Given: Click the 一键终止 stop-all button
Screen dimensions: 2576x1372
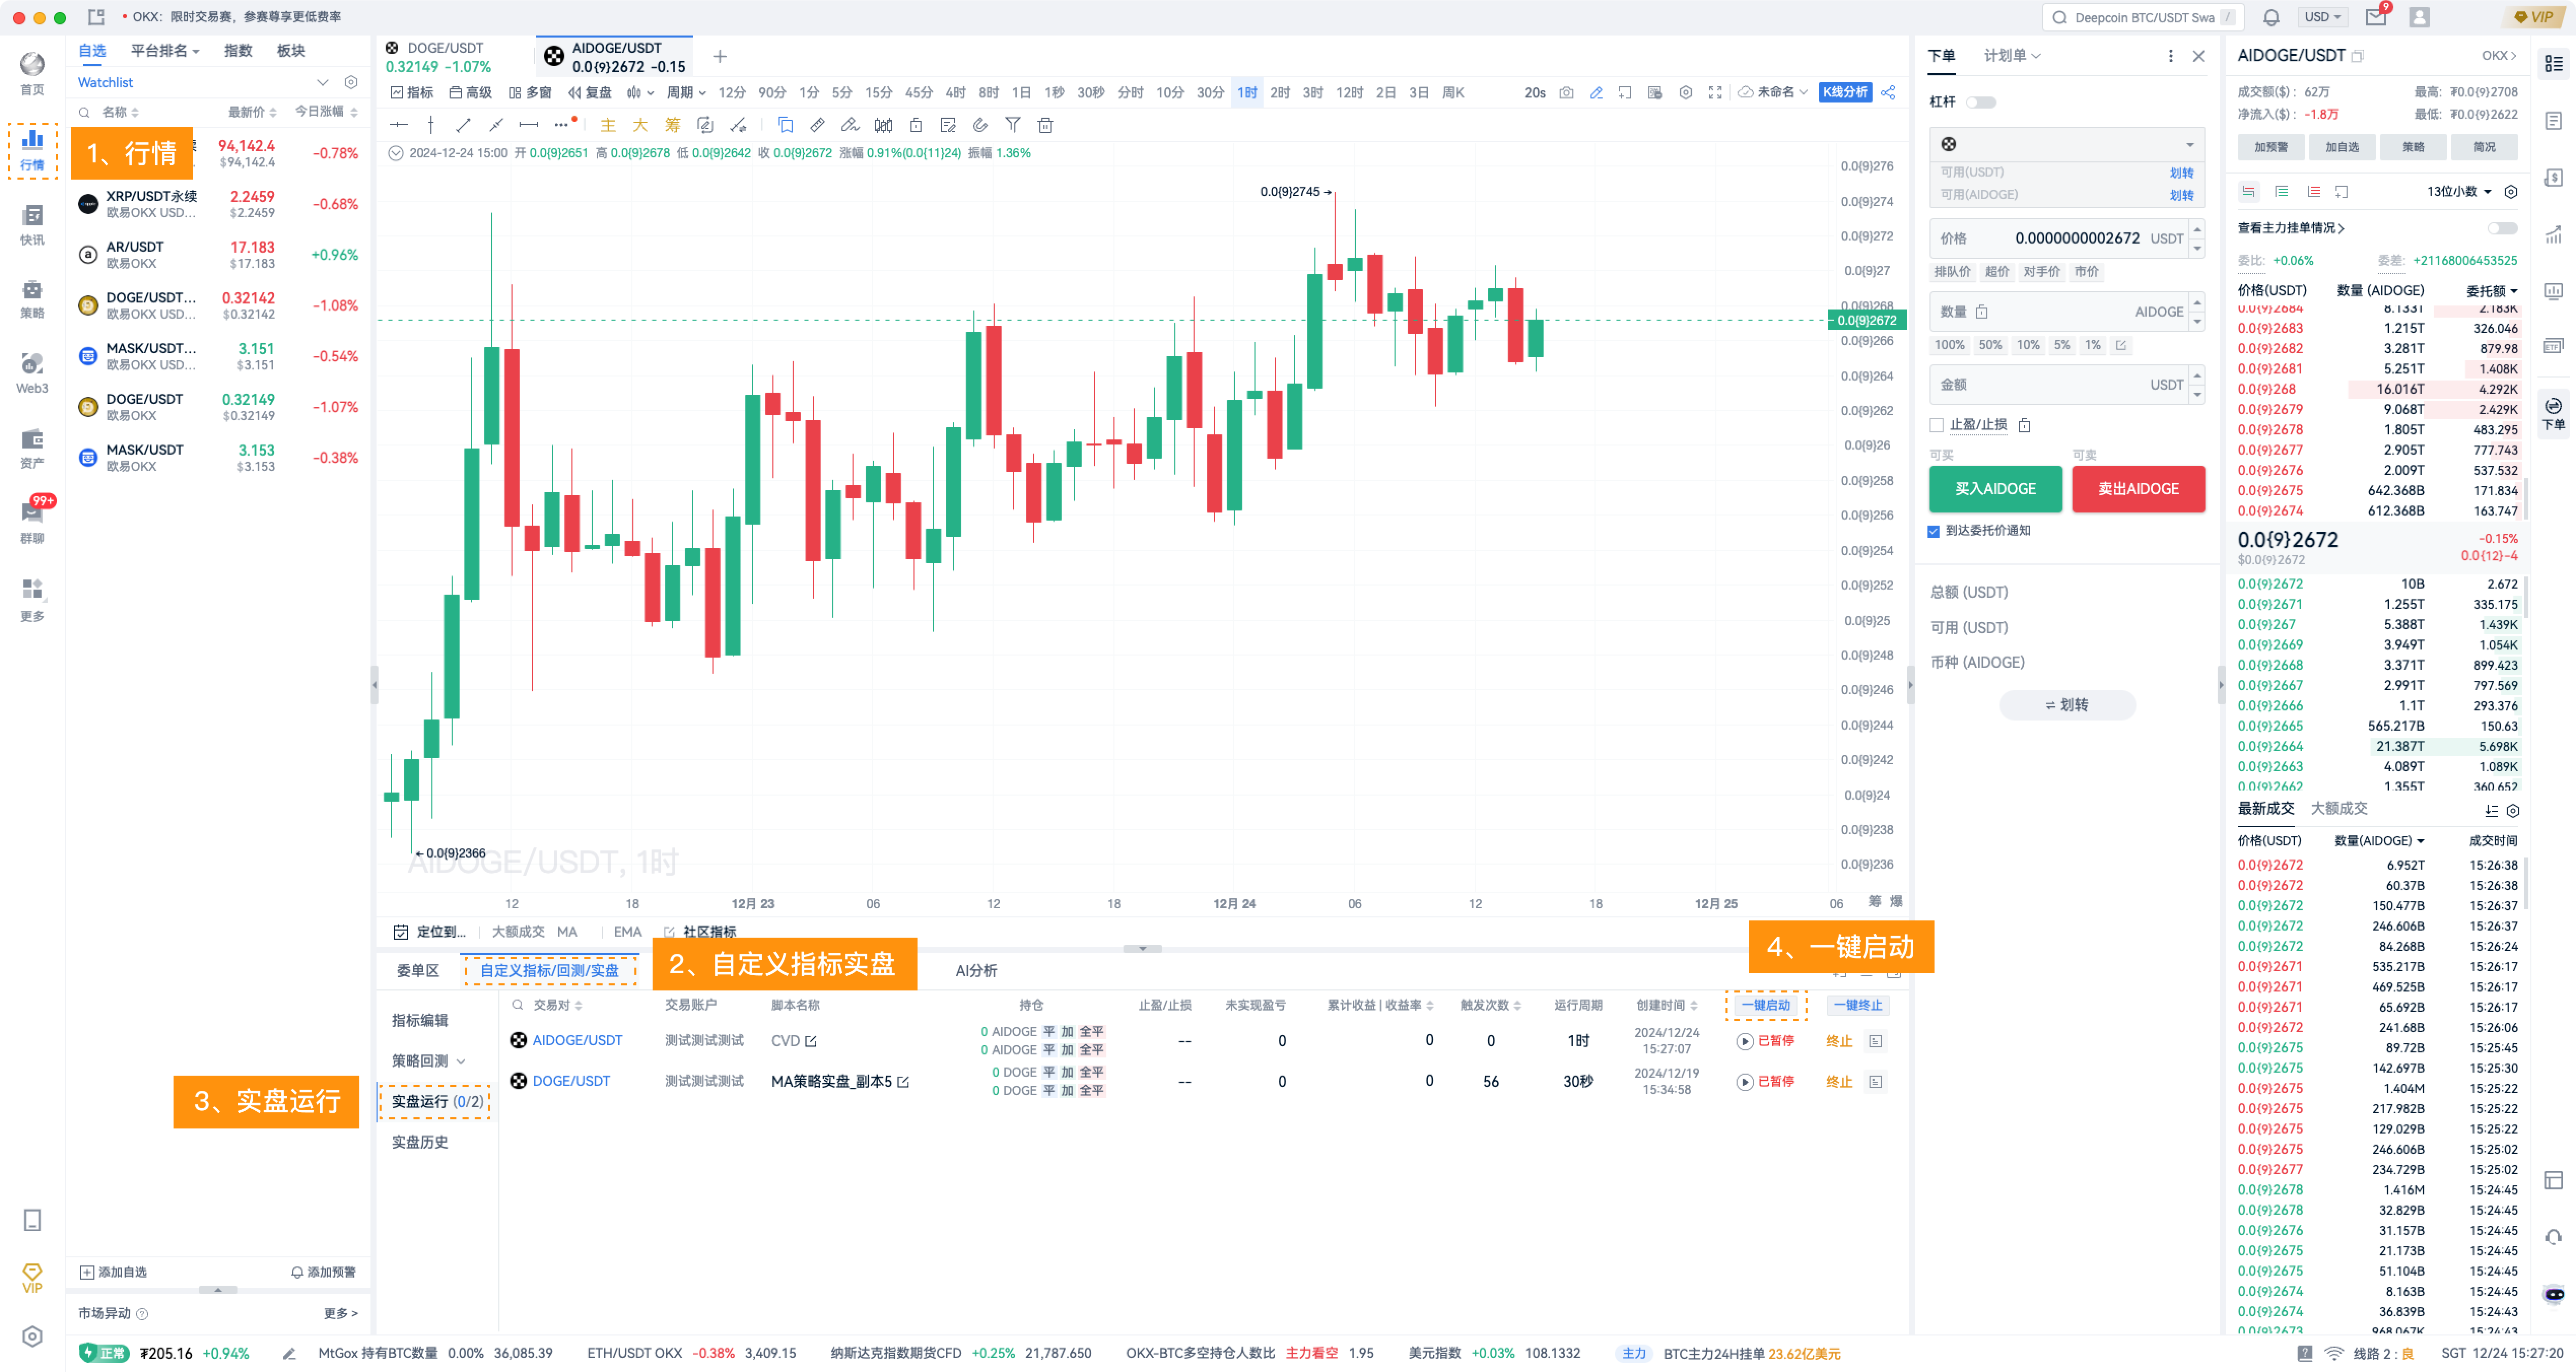Looking at the screenshot, I should pyautogui.click(x=1857, y=1005).
